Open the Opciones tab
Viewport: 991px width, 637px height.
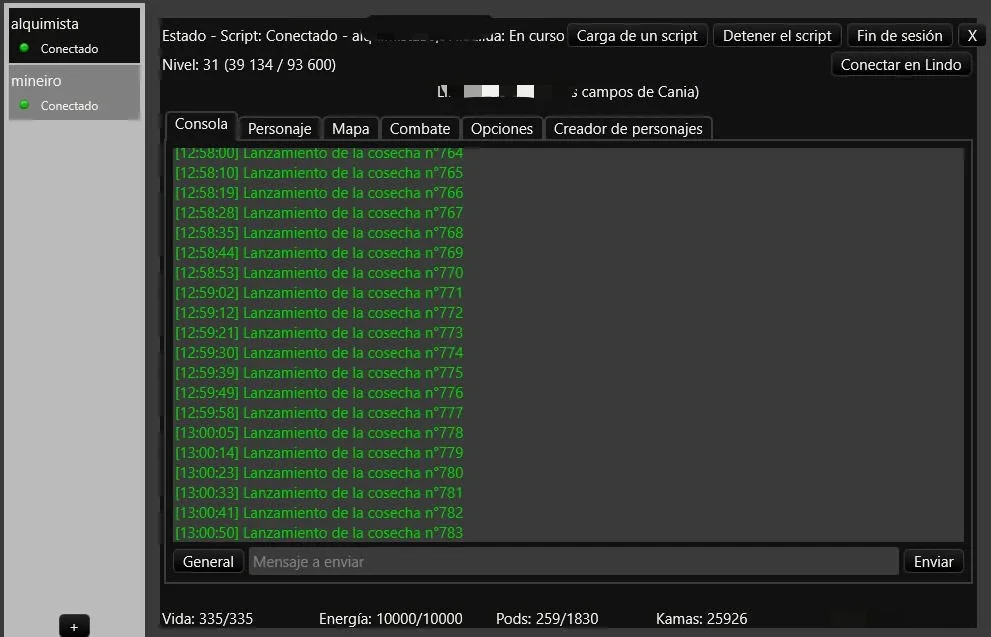[x=502, y=129]
